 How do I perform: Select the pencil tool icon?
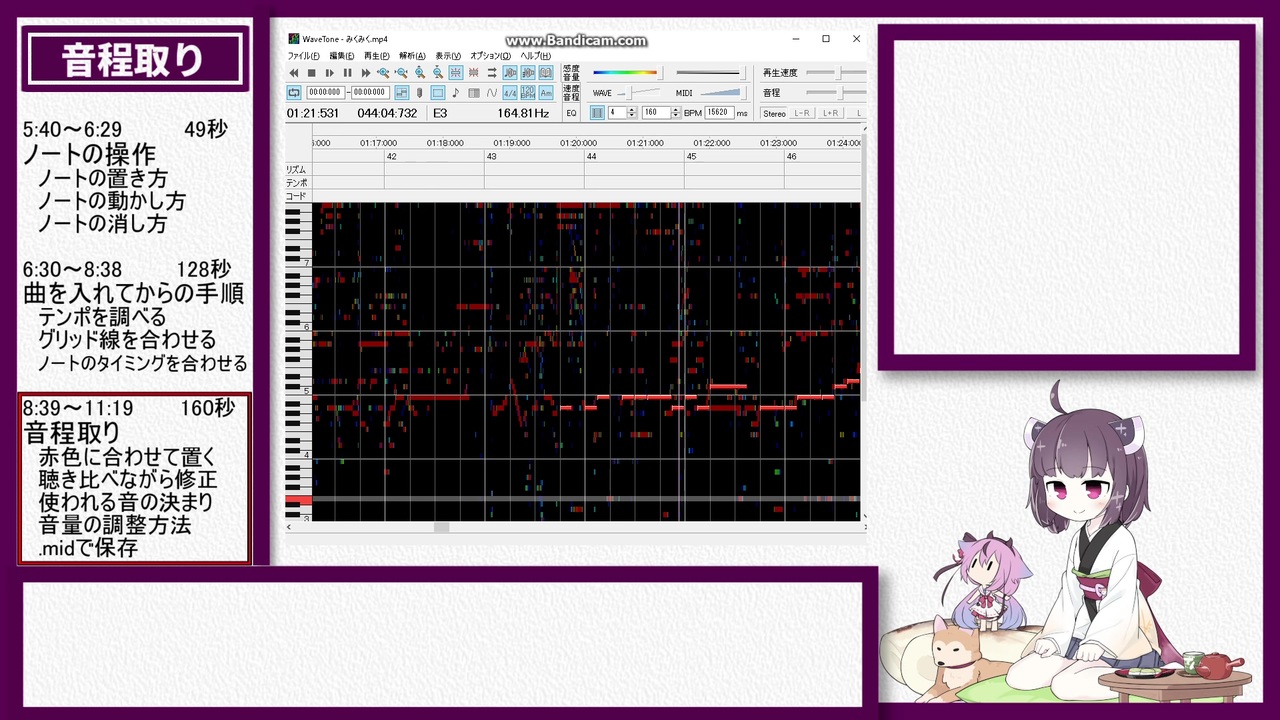tap(420, 93)
